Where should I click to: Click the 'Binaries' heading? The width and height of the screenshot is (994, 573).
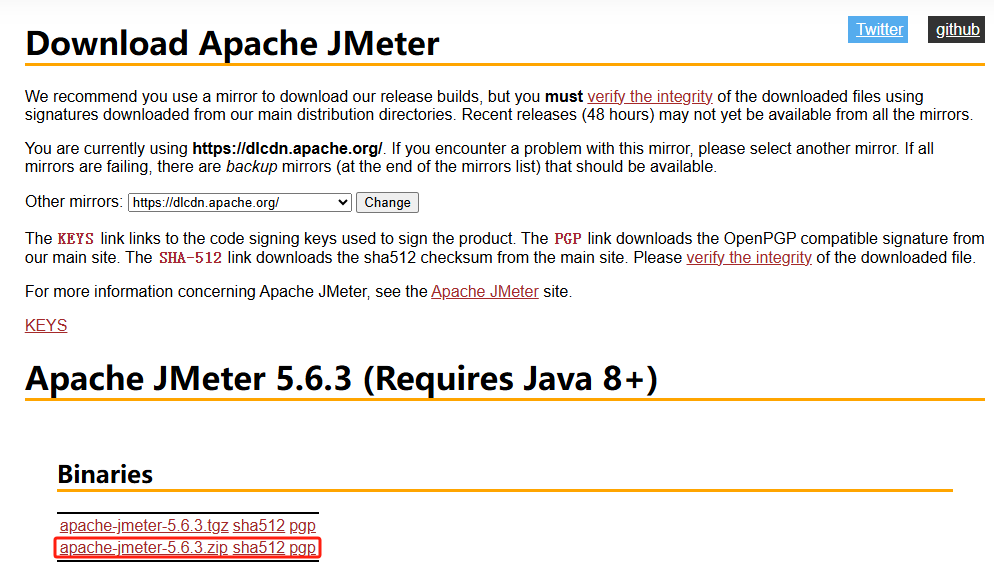105,474
